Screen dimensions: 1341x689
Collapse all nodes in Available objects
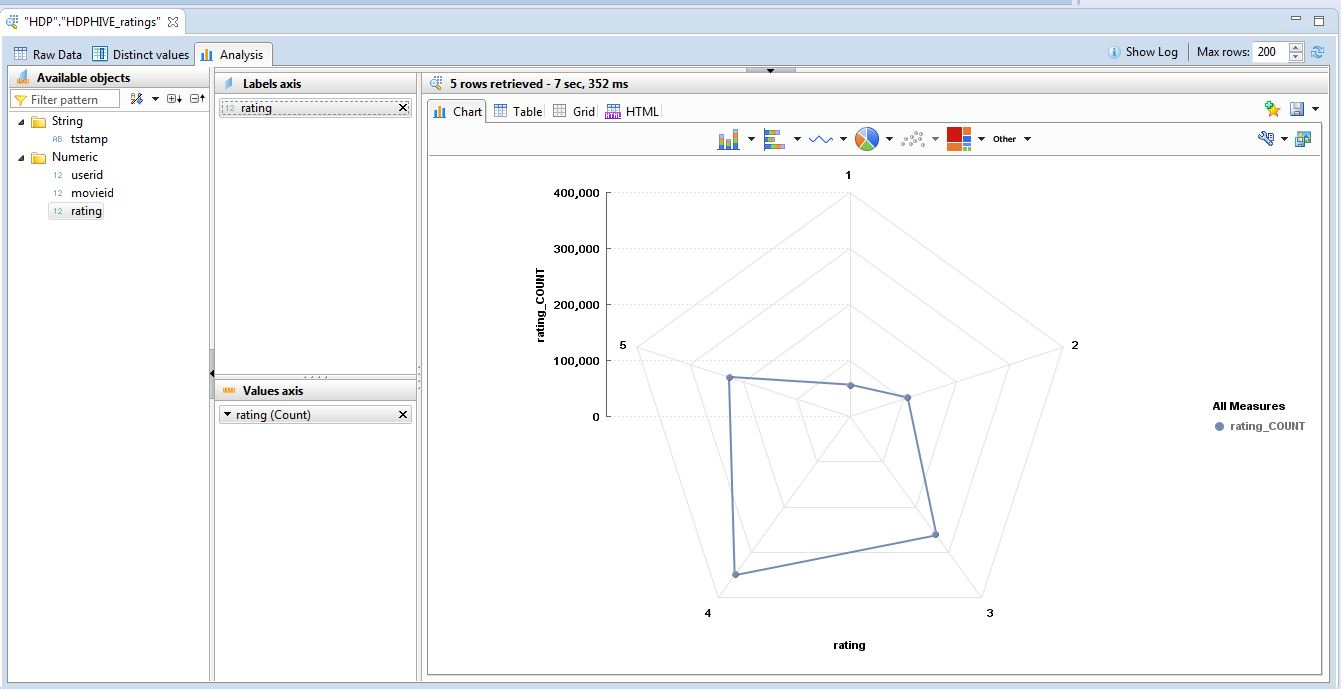(197, 99)
